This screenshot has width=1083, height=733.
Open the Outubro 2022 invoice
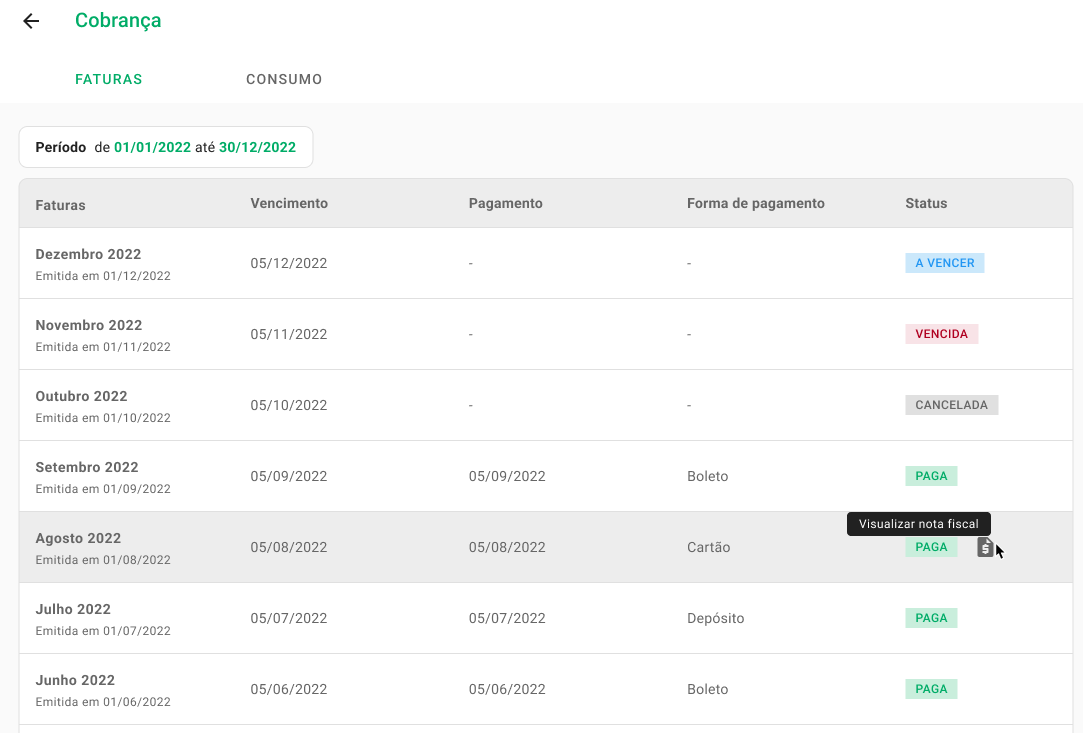coord(546,406)
